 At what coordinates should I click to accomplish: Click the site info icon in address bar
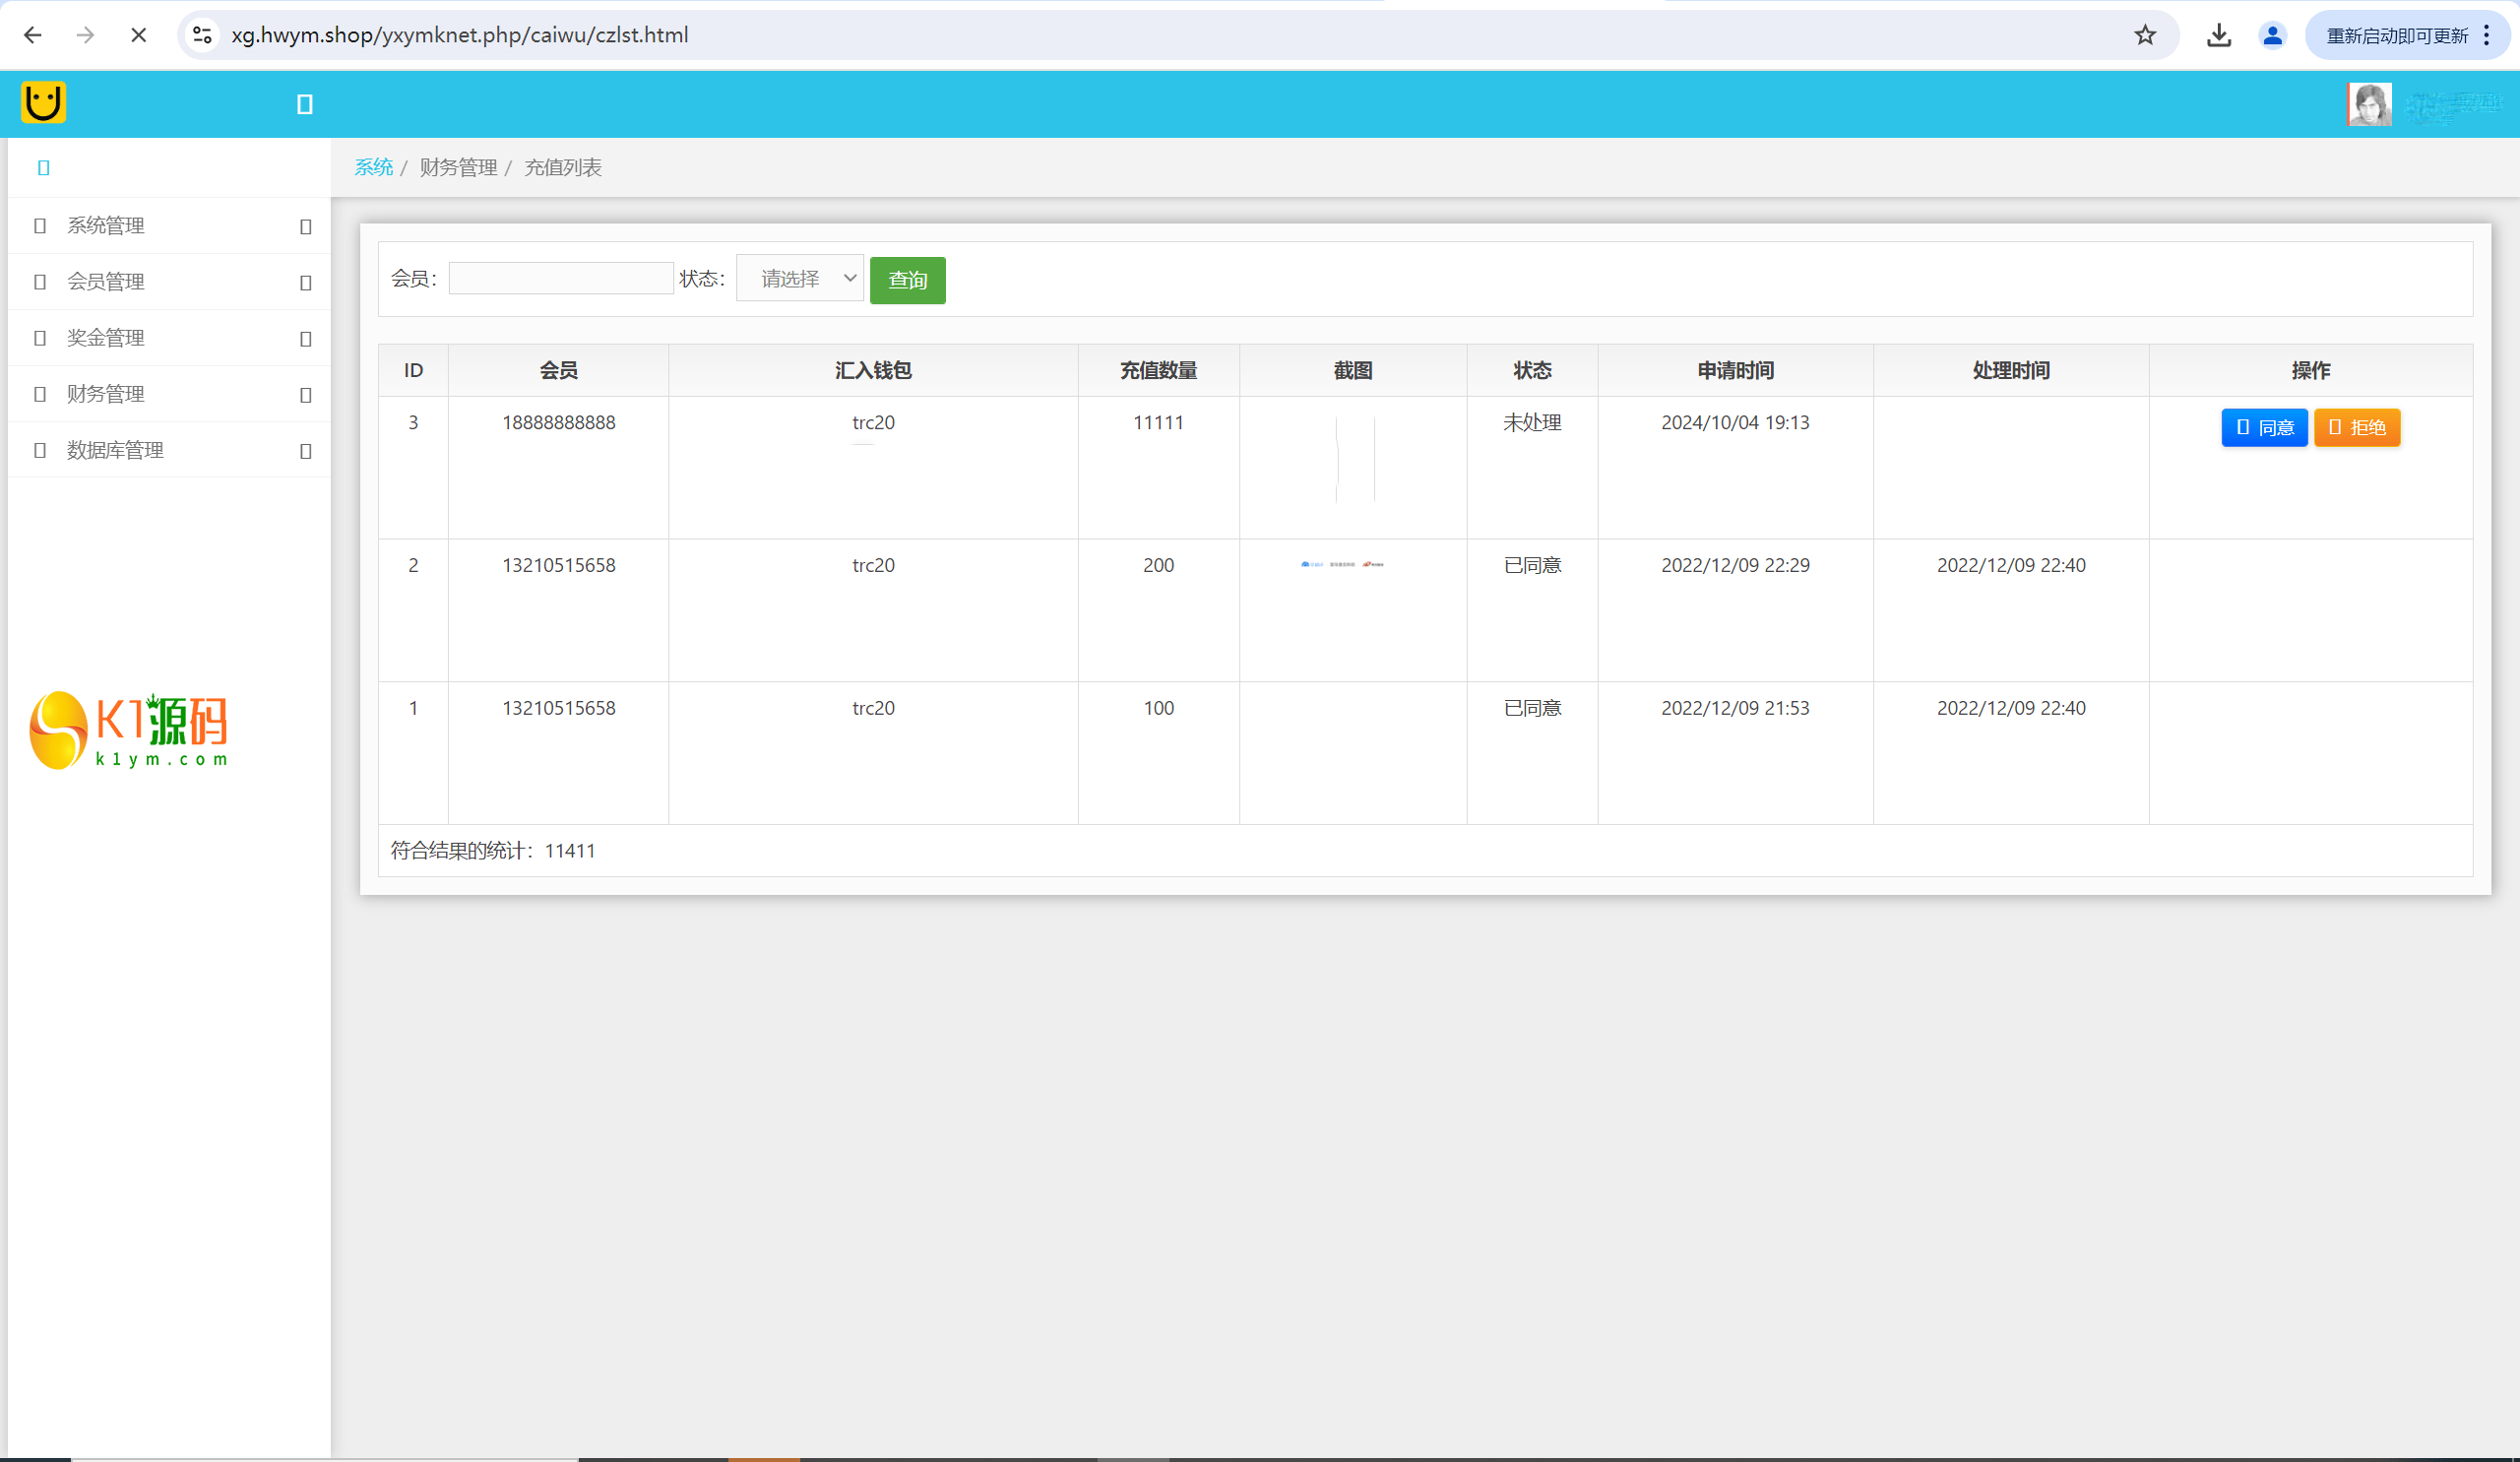pos(202,36)
